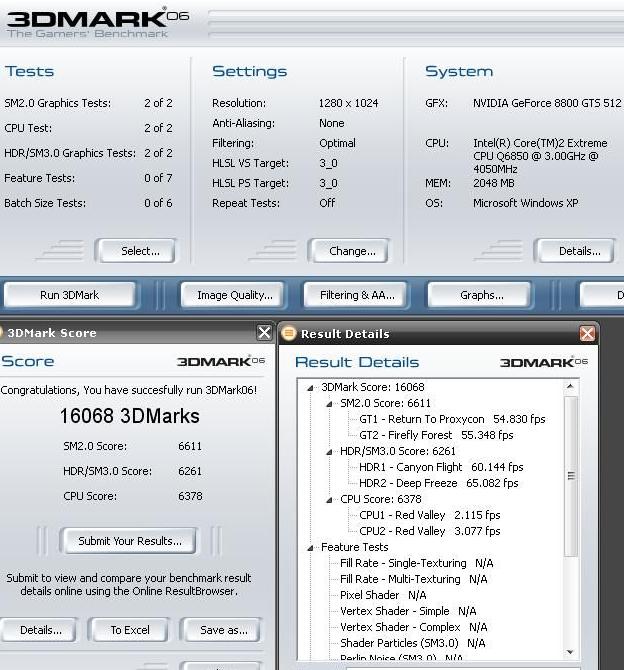Viewport: 624px width, 670px height.
Task: Click the SM2.0 Score: 6611 text in Score window
Action: 132,446
